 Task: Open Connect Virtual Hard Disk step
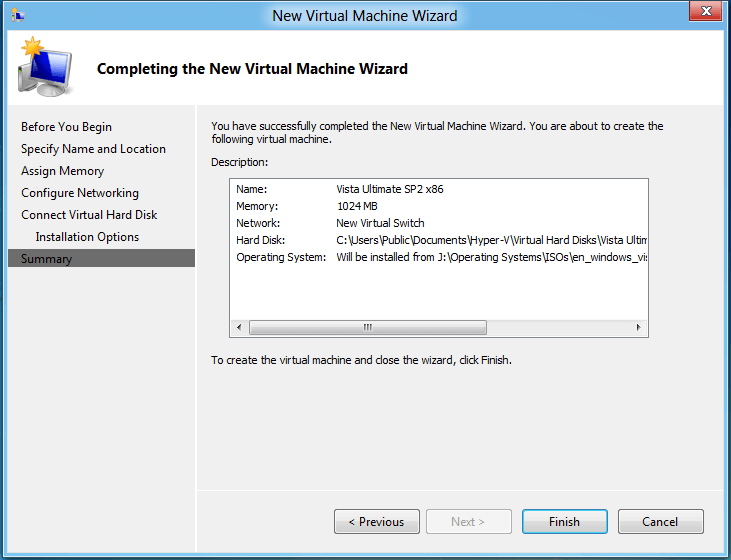click(x=89, y=215)
